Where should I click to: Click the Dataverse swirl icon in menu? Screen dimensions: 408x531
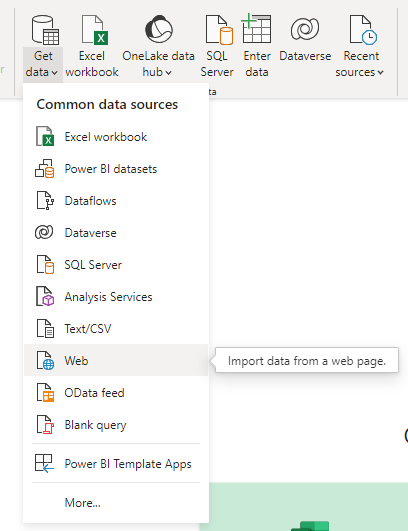44,233
